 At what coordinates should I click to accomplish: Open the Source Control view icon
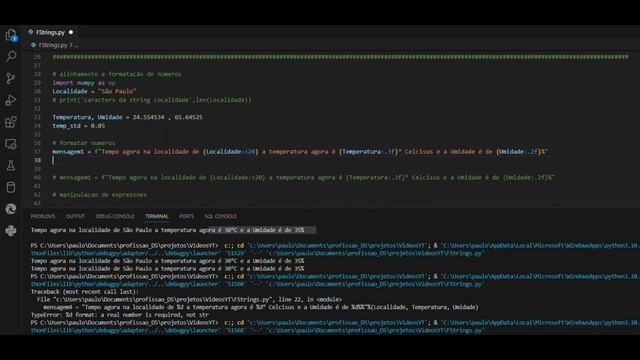click(11, 78)
